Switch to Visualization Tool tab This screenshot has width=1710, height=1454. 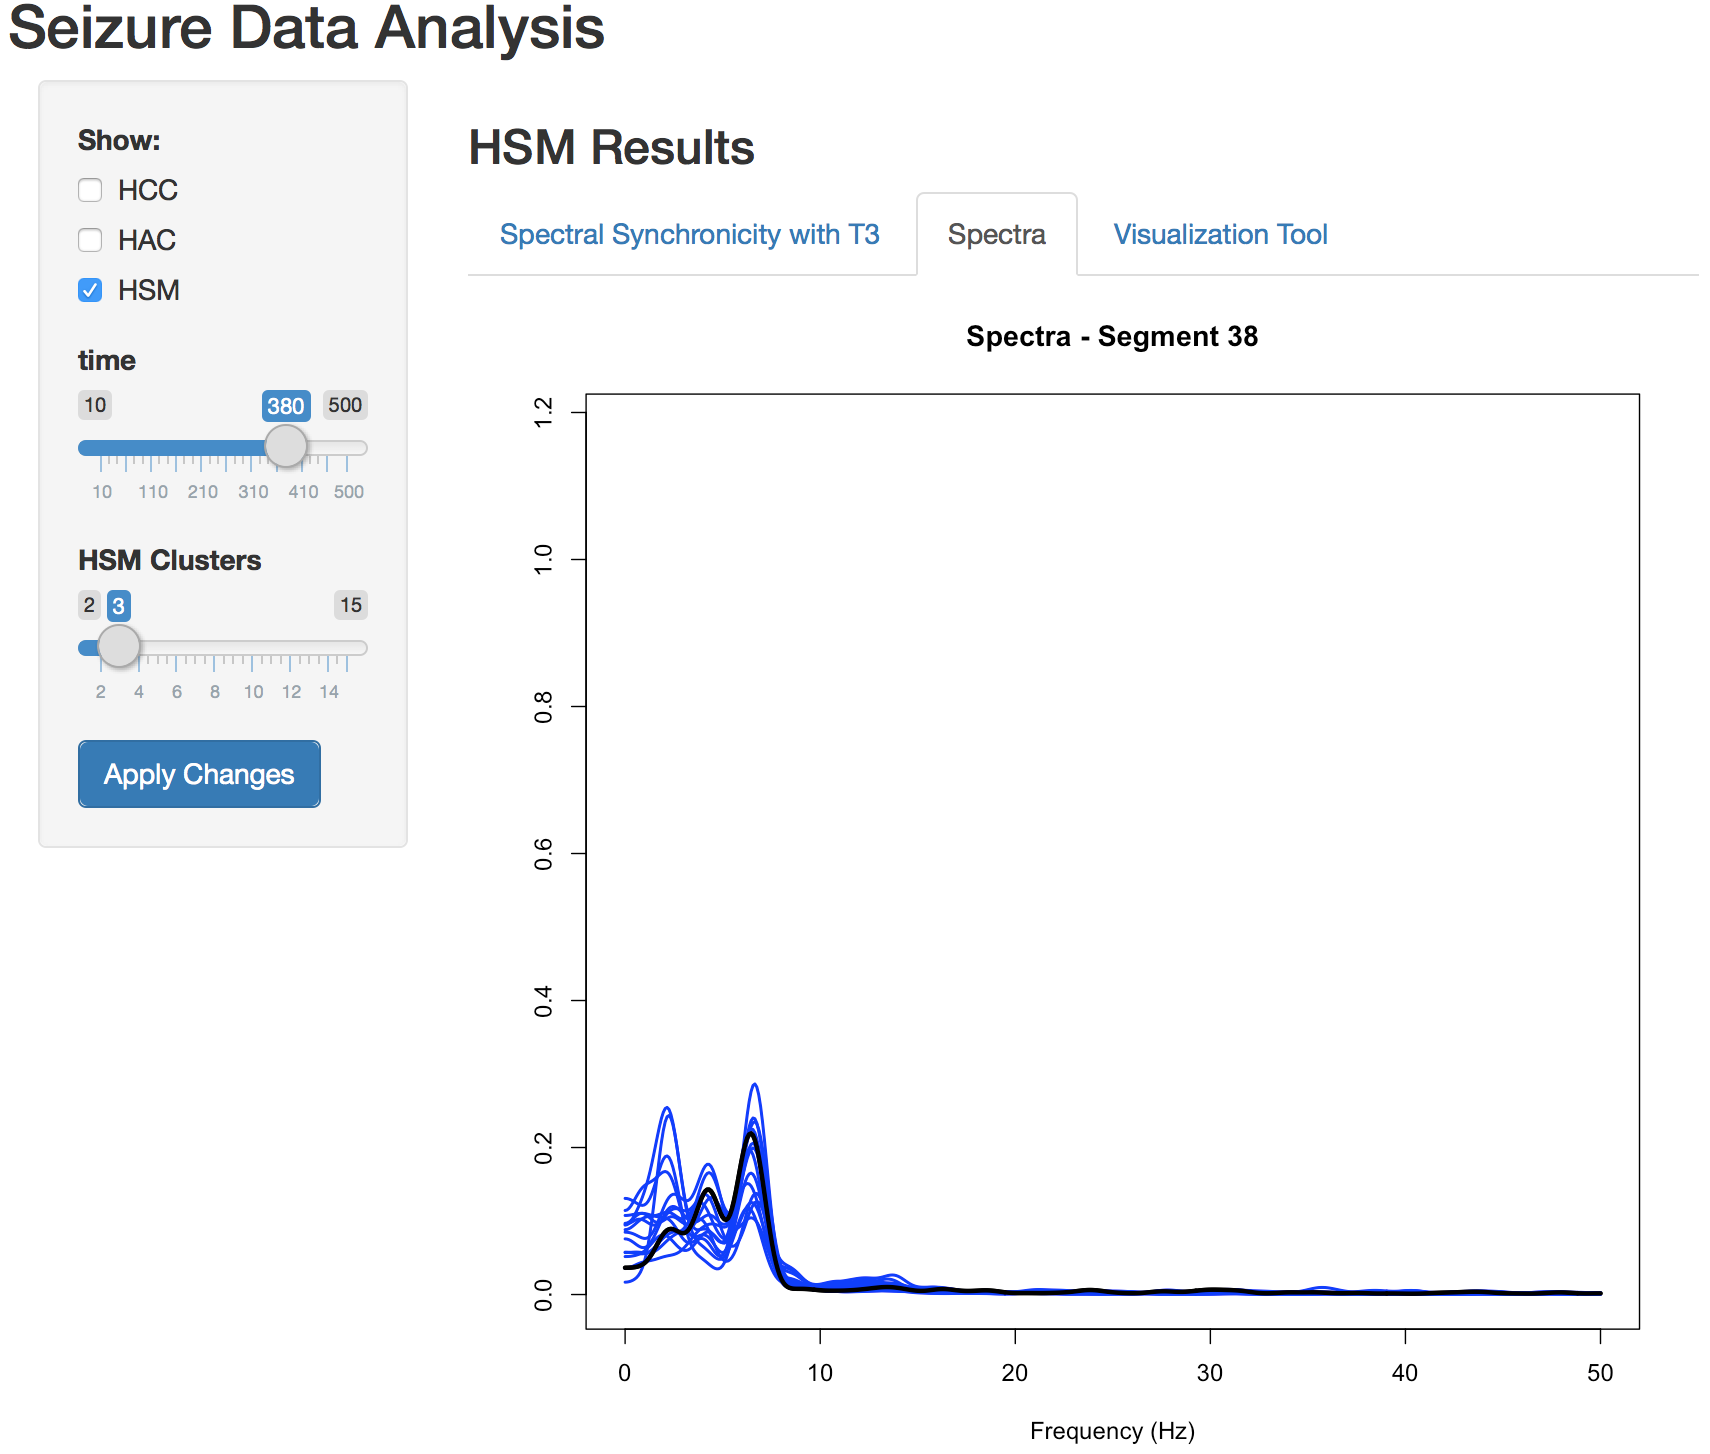[1220, 235]
